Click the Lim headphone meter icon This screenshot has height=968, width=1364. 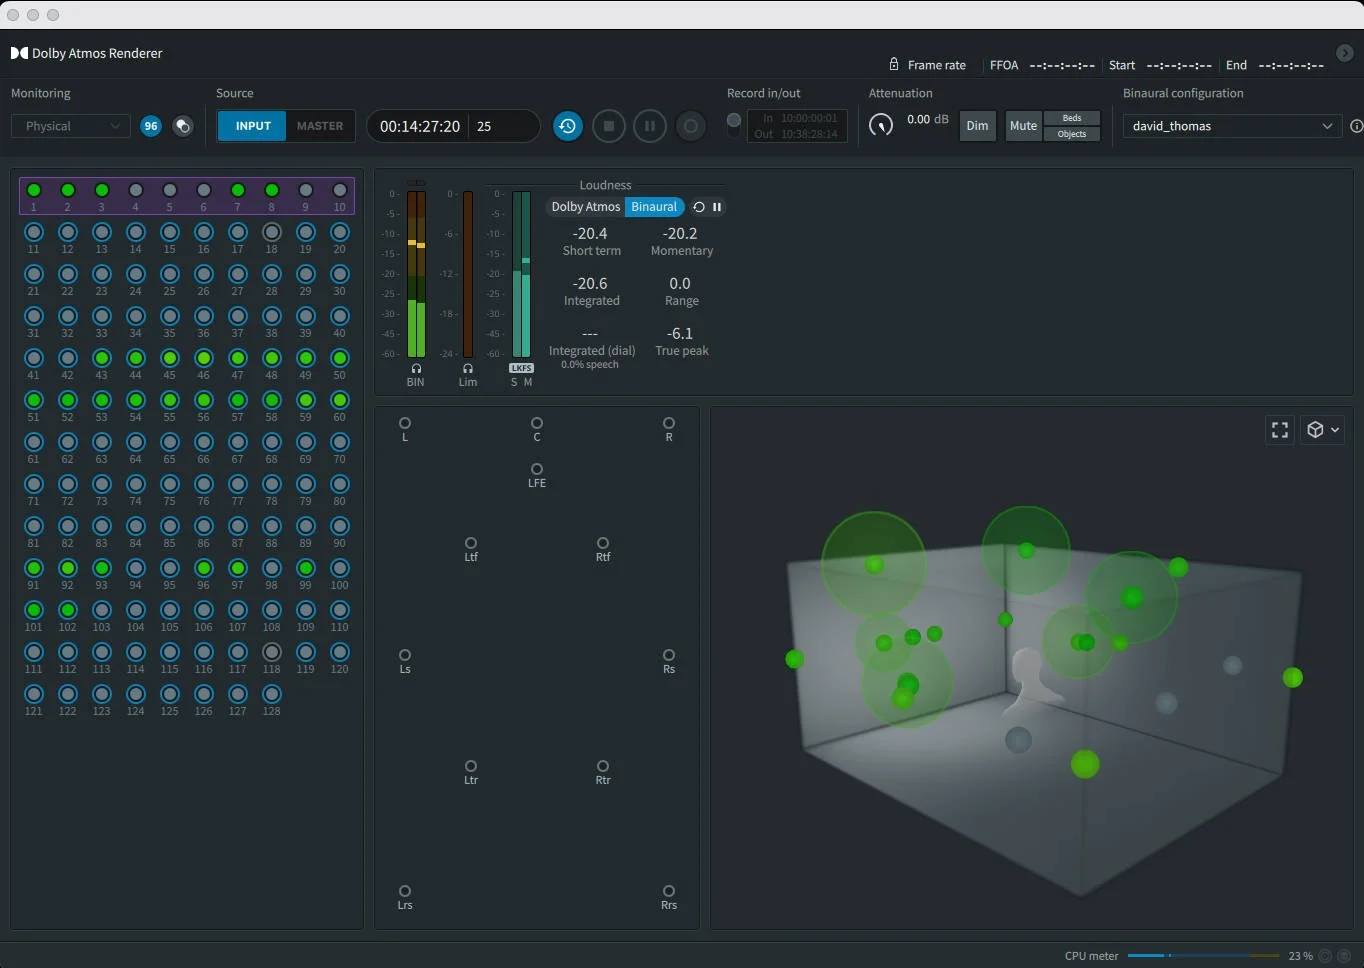point(467,368)
